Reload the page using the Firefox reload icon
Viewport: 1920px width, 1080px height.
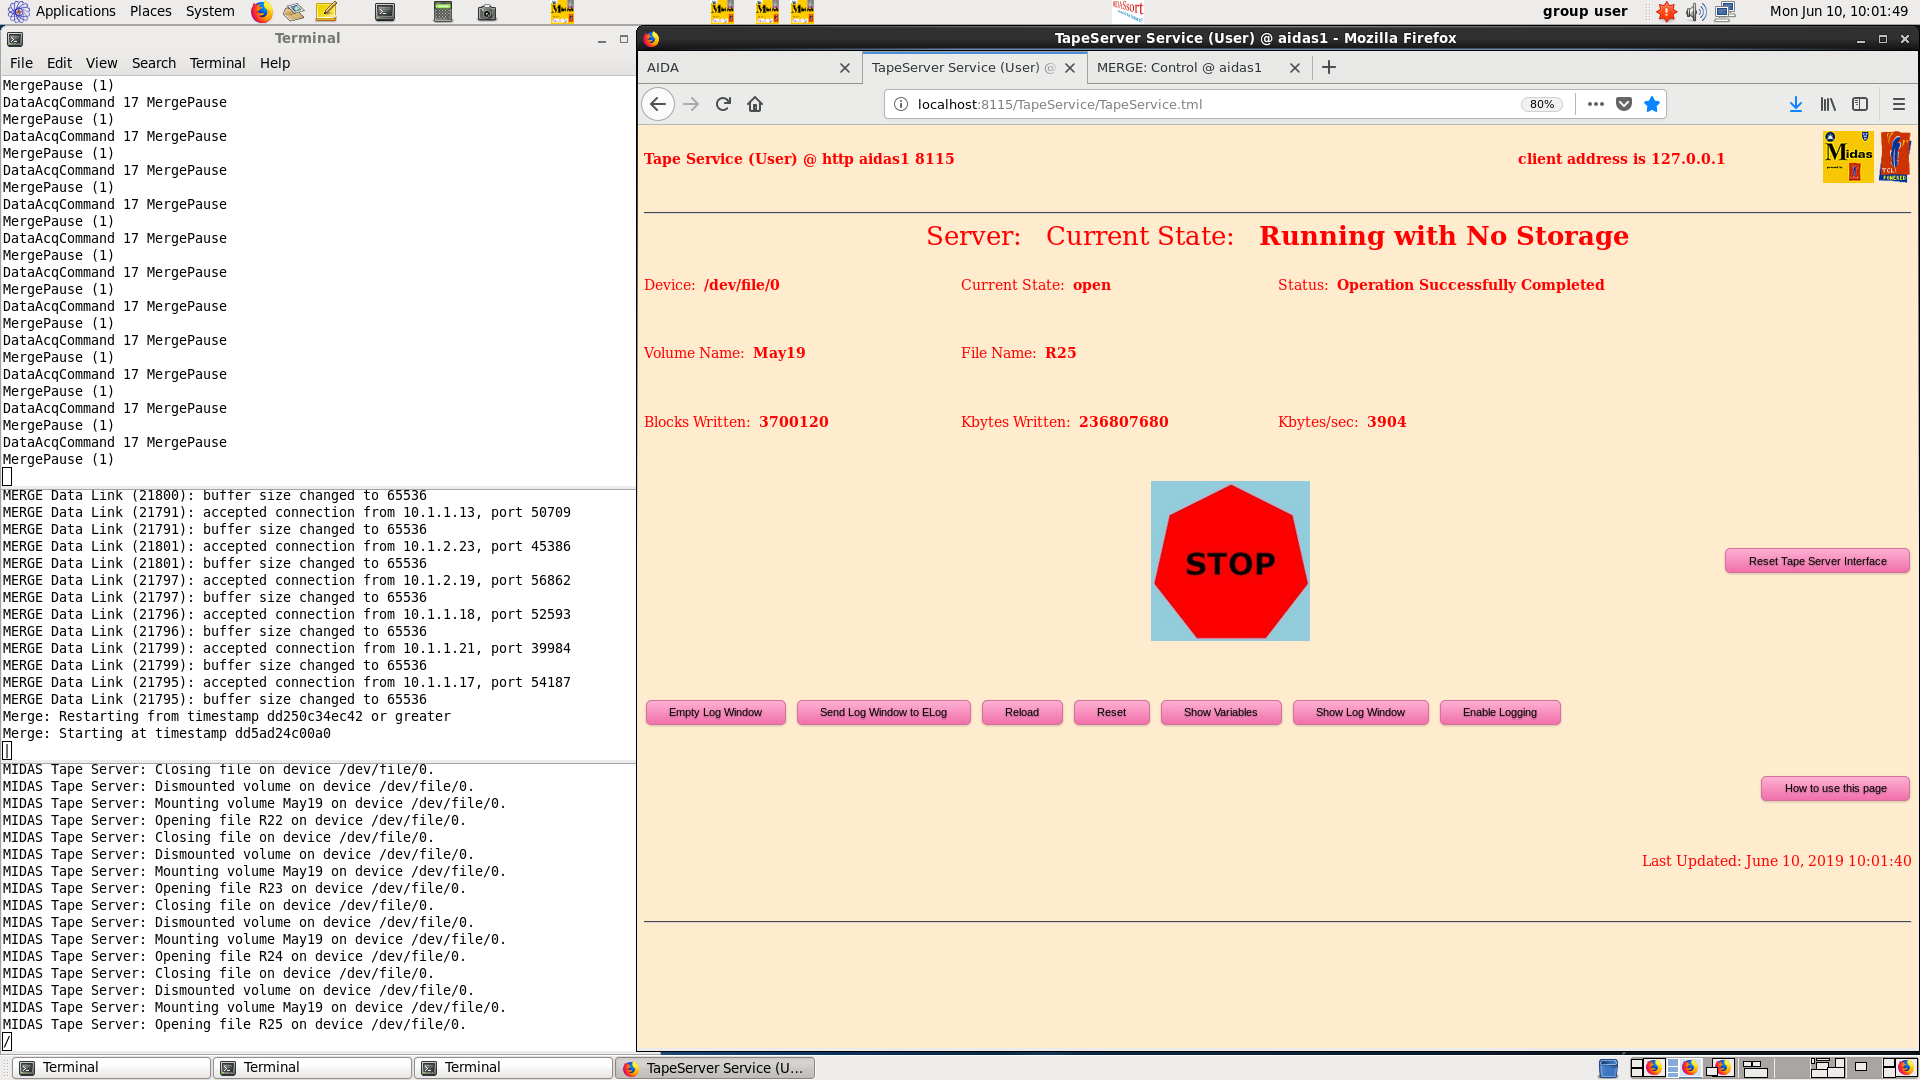tap(723, 104)
